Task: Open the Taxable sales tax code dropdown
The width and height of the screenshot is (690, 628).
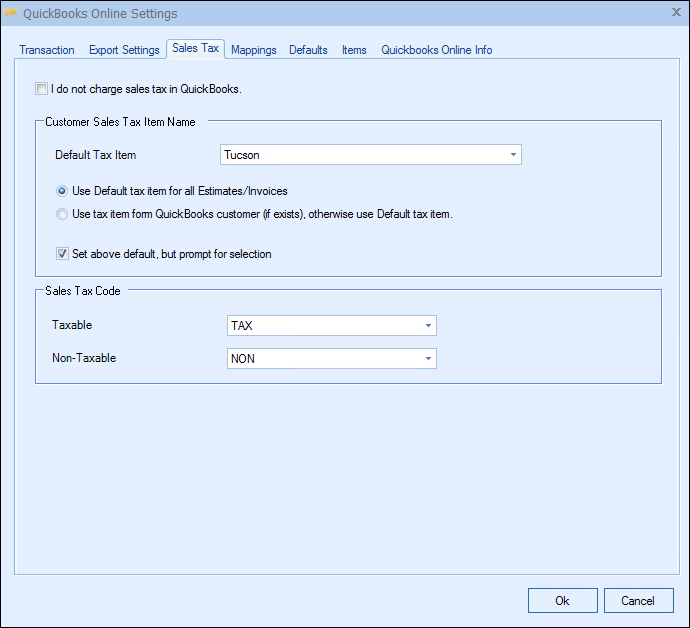Action: click(x=428, y=326)
